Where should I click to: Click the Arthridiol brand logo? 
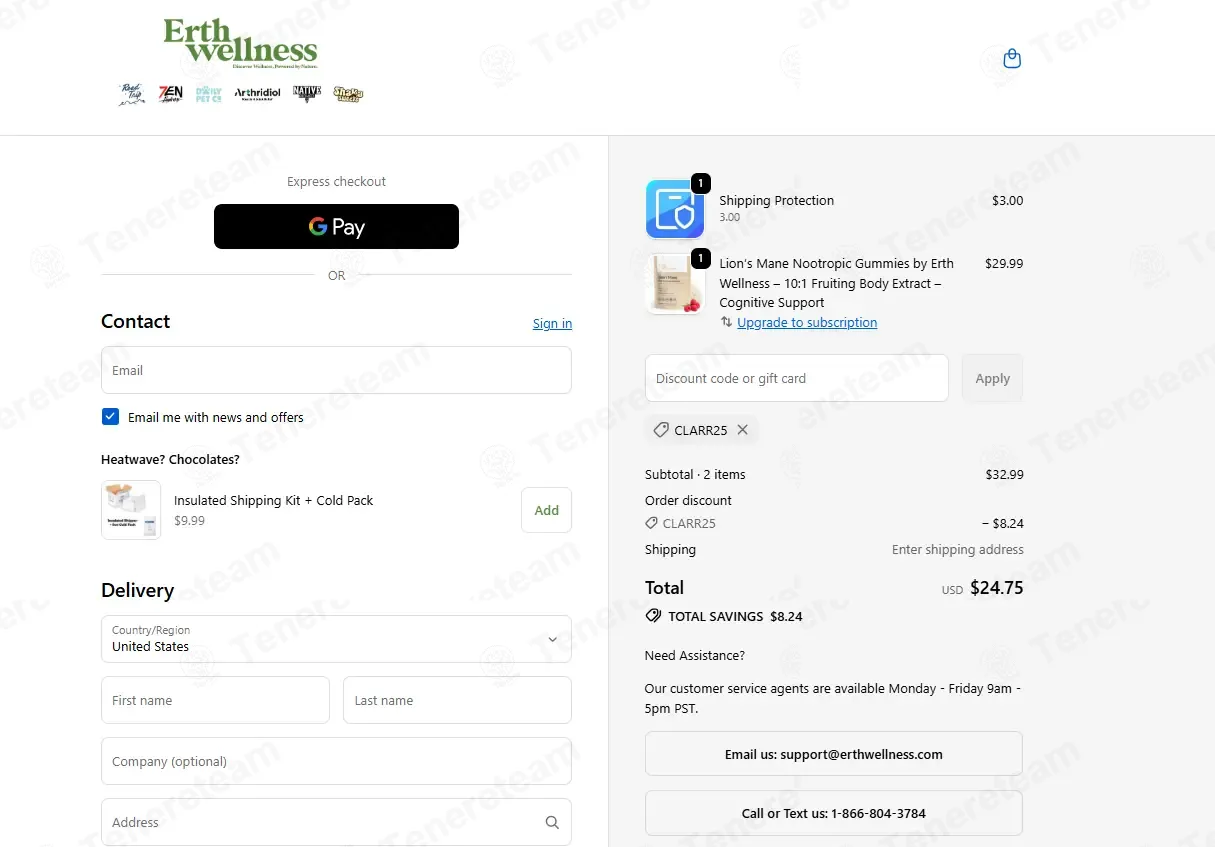257,93
